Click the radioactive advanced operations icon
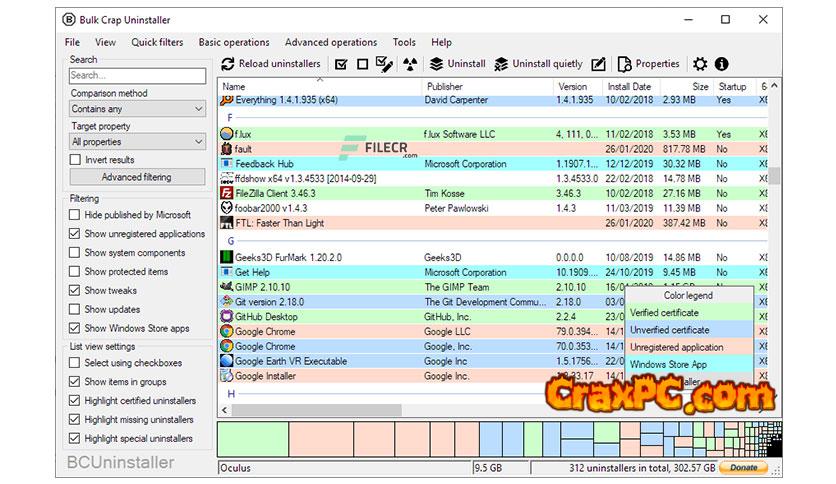836x484 pixels. [409, 64]
